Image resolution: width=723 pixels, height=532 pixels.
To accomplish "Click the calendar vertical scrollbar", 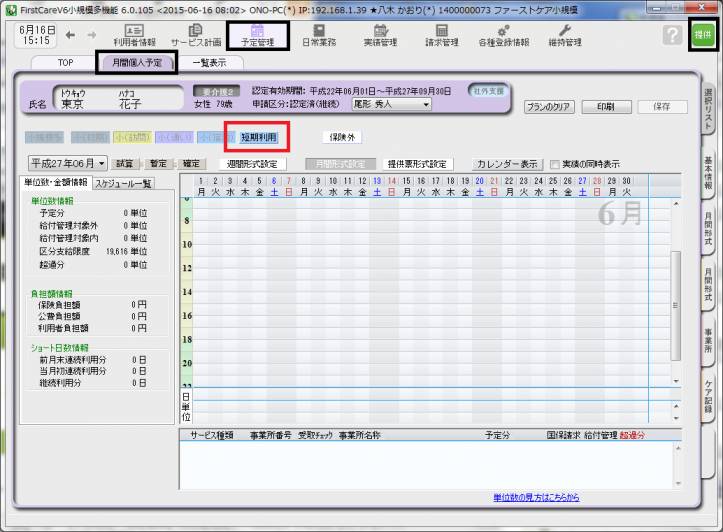I will pos(675,300).
